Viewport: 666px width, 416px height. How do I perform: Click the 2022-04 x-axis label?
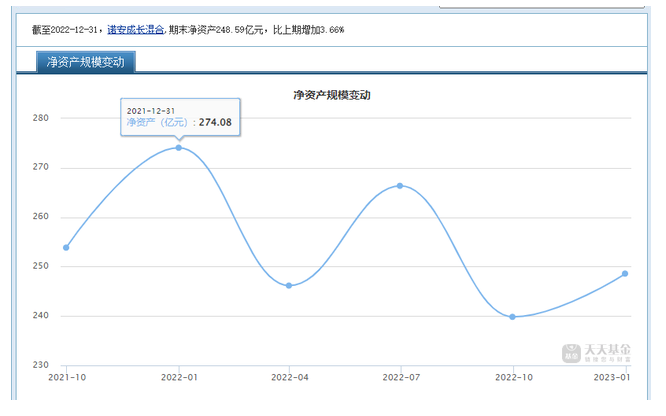(290, 377)
